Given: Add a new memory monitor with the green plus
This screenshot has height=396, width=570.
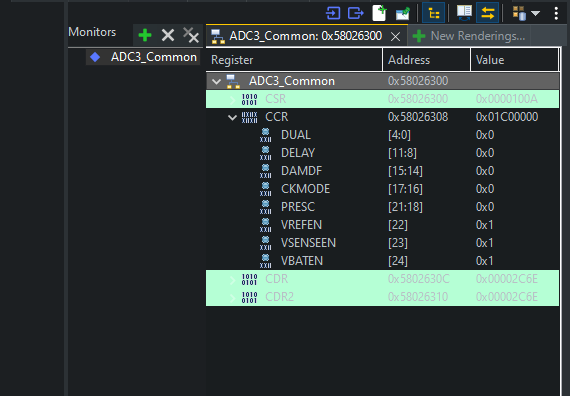Looking at the screenshot, I should (145, 36).
